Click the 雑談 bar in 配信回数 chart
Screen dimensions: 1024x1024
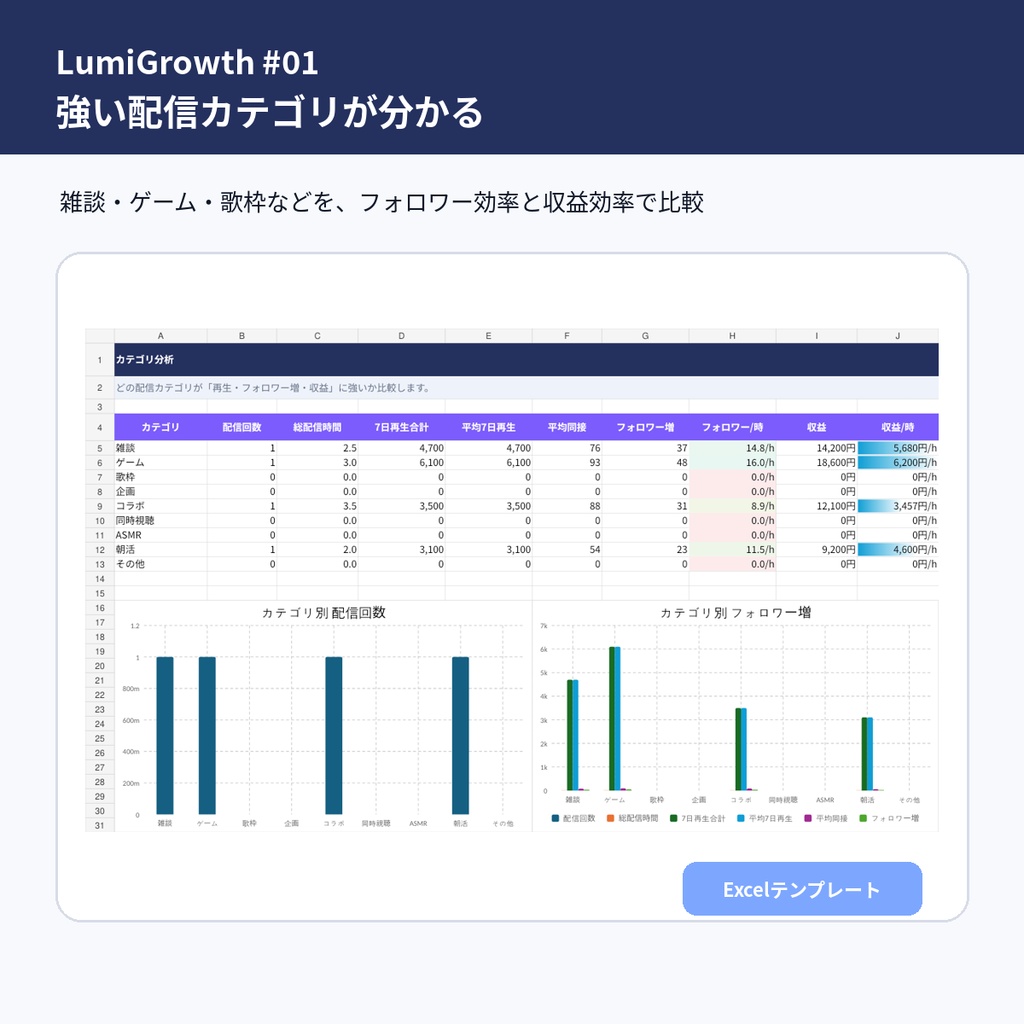tap(165, 735)
